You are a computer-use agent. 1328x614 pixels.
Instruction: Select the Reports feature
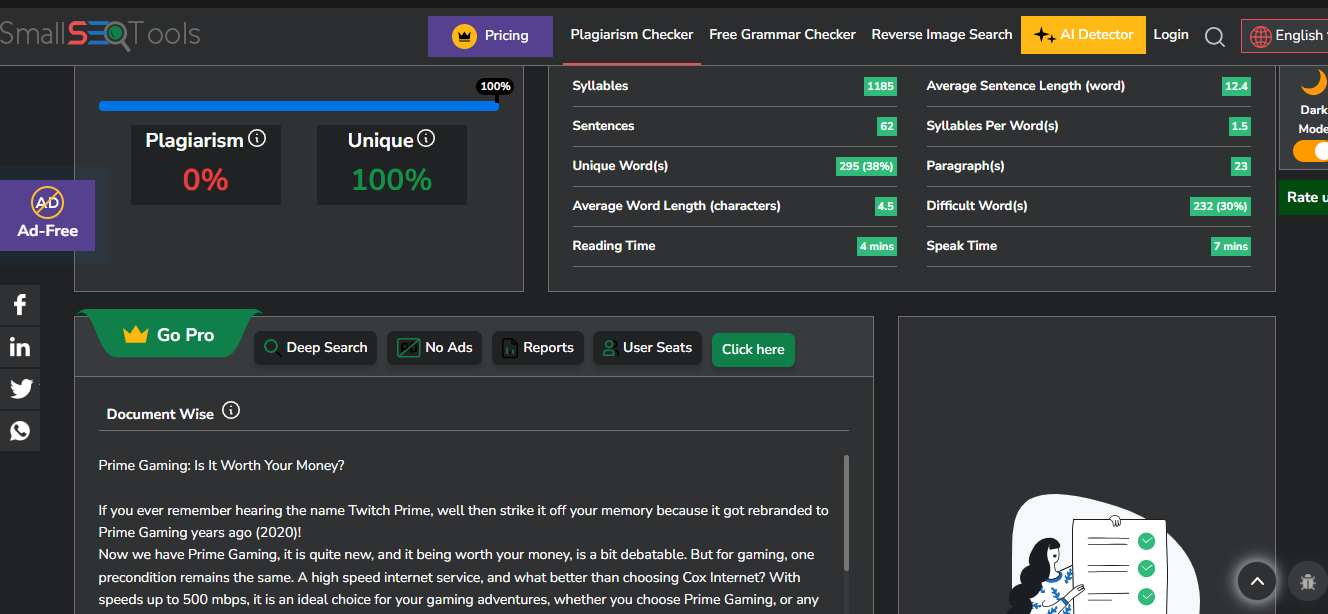[538, 348]
